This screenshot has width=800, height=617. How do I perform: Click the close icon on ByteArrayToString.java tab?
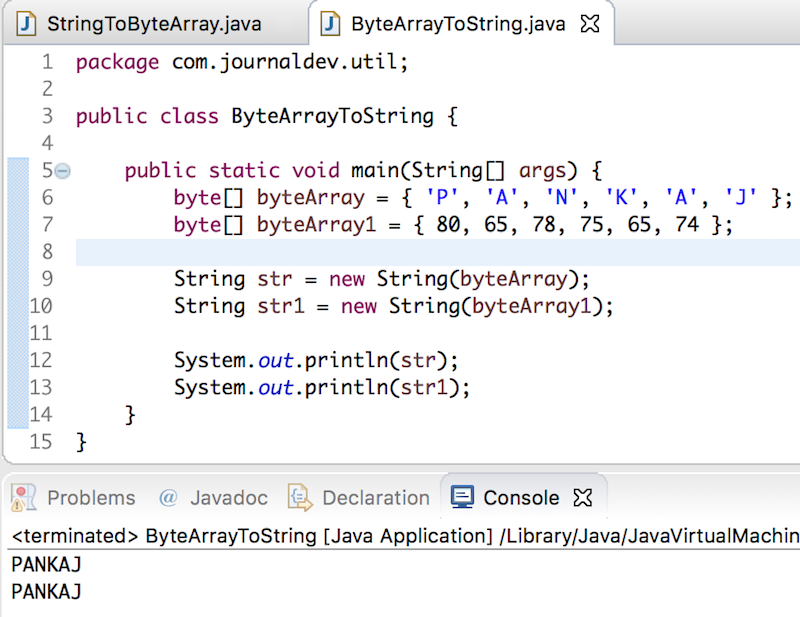pos(590,24)
